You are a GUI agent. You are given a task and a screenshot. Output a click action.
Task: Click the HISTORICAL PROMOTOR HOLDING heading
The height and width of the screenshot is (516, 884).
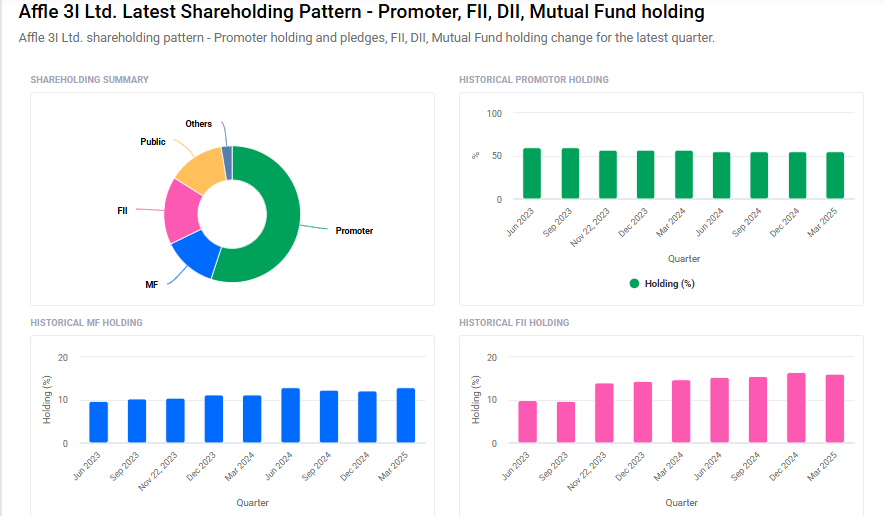534,80
